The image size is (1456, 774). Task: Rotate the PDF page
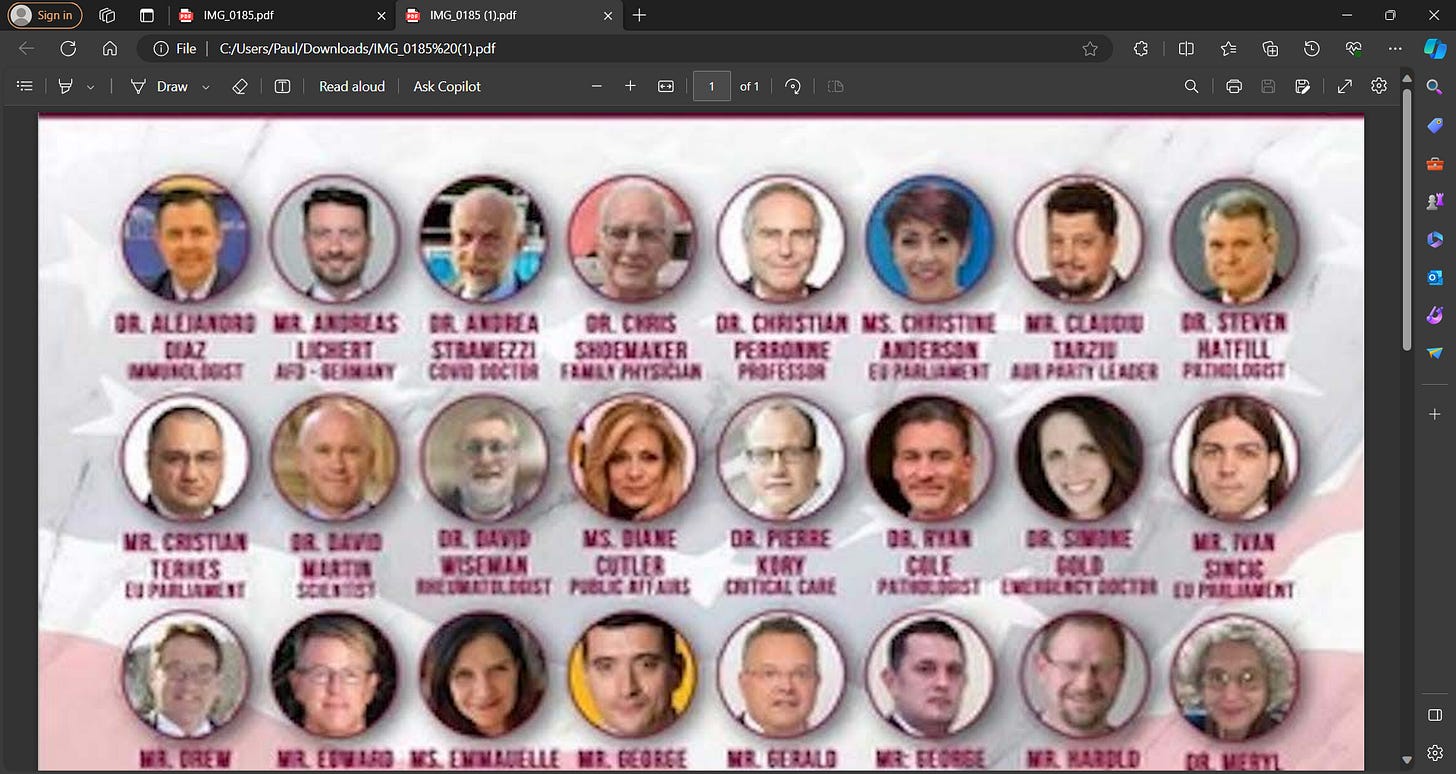tap(793, 87)
